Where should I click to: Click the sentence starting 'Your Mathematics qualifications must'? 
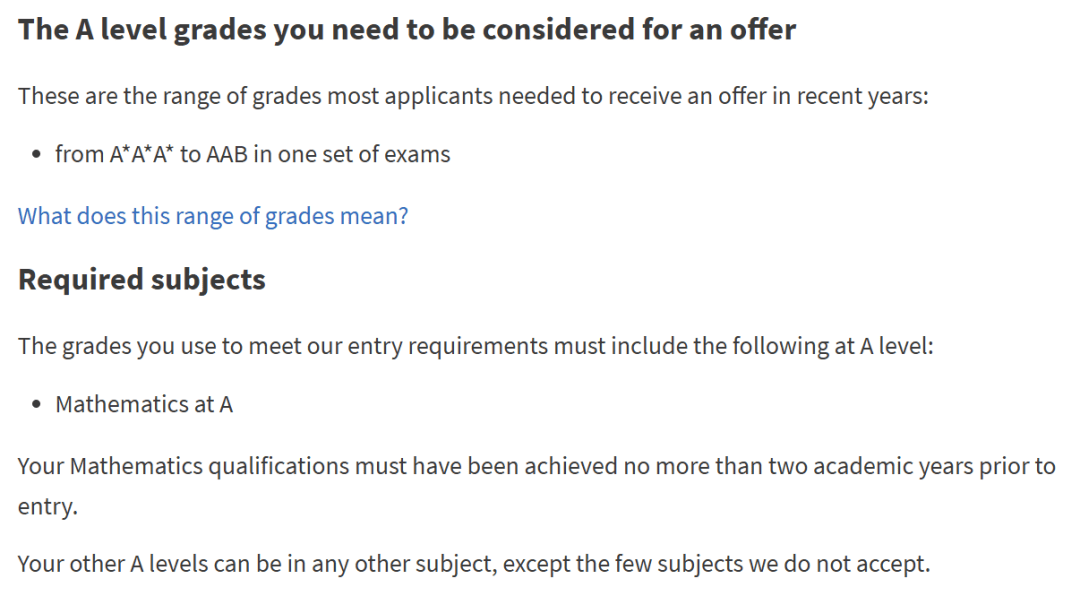(536, 466)
